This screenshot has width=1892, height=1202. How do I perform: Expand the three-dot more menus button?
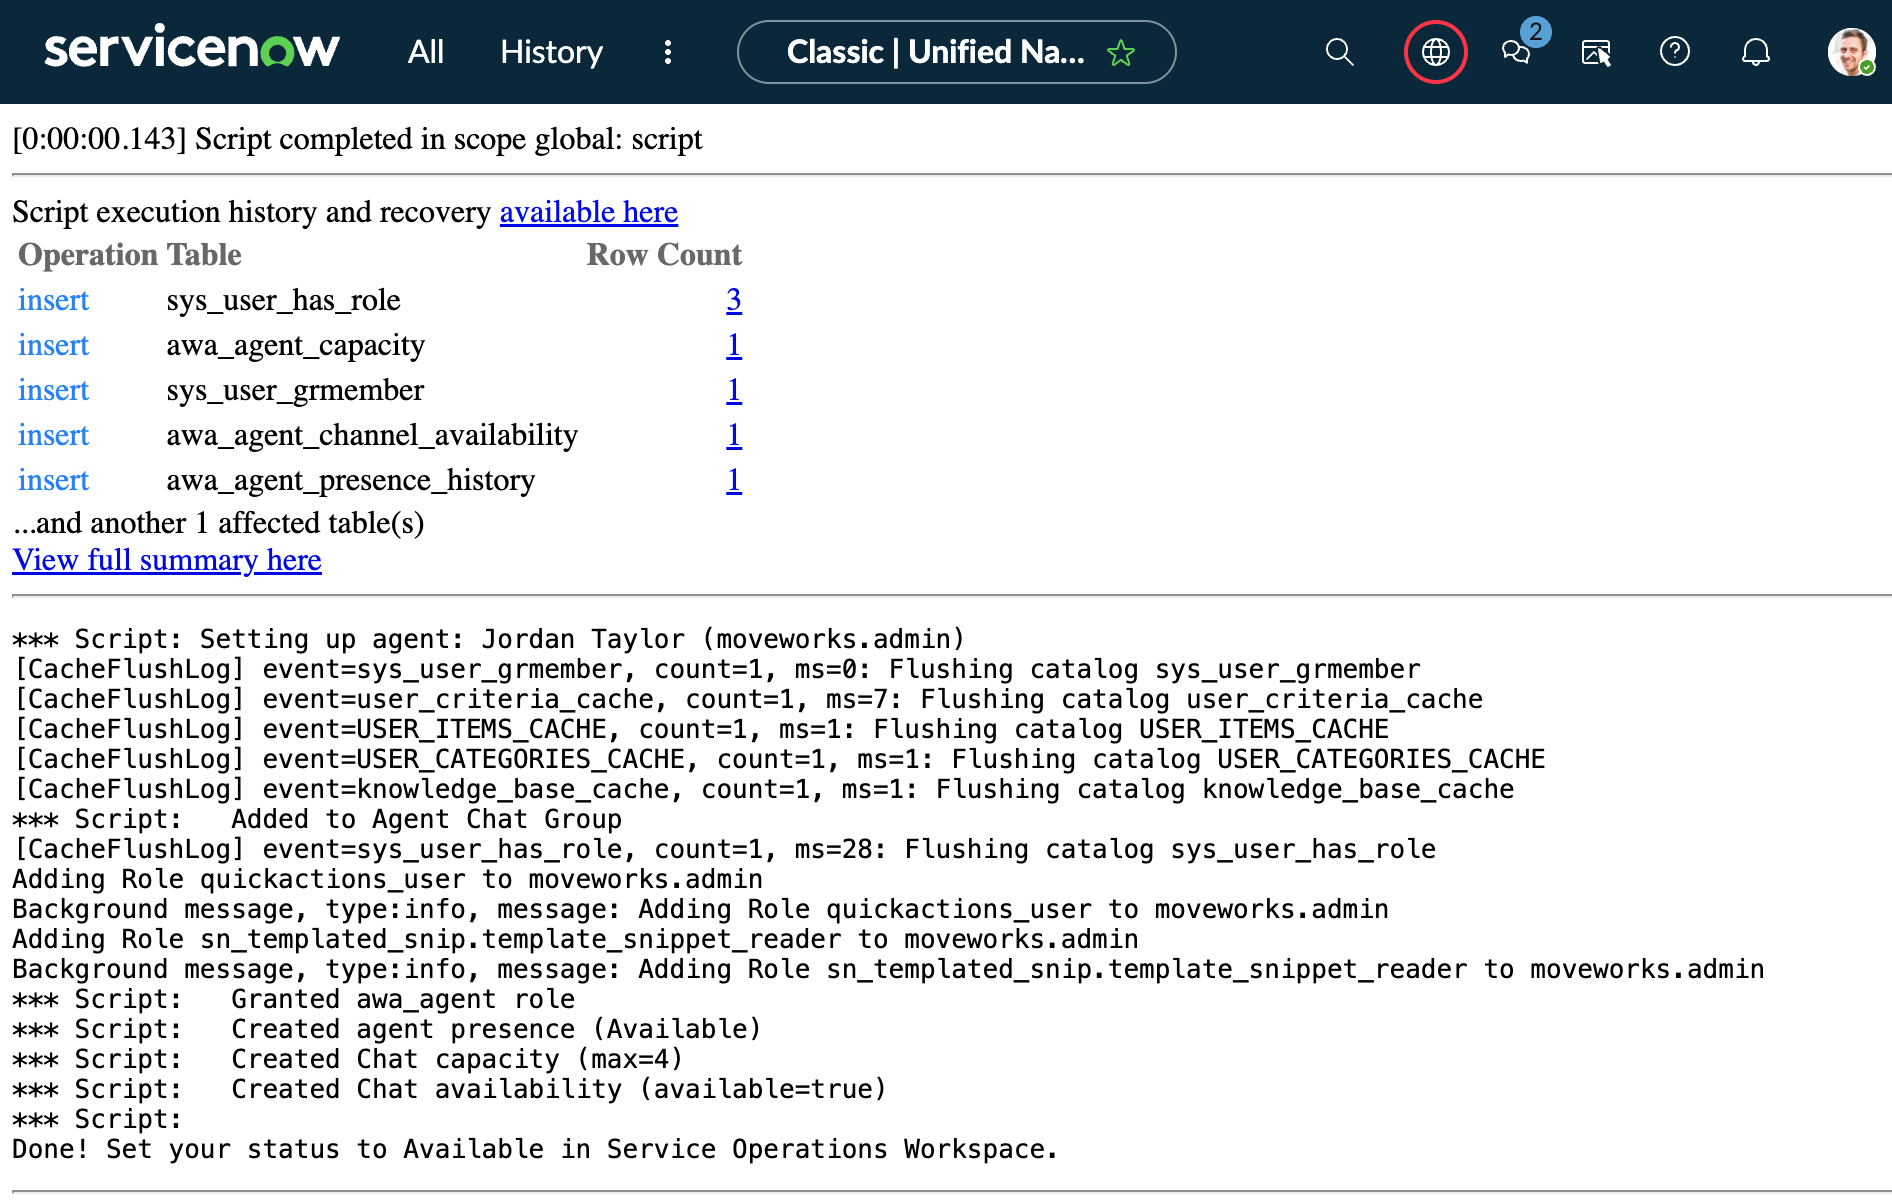click(668, 52)
